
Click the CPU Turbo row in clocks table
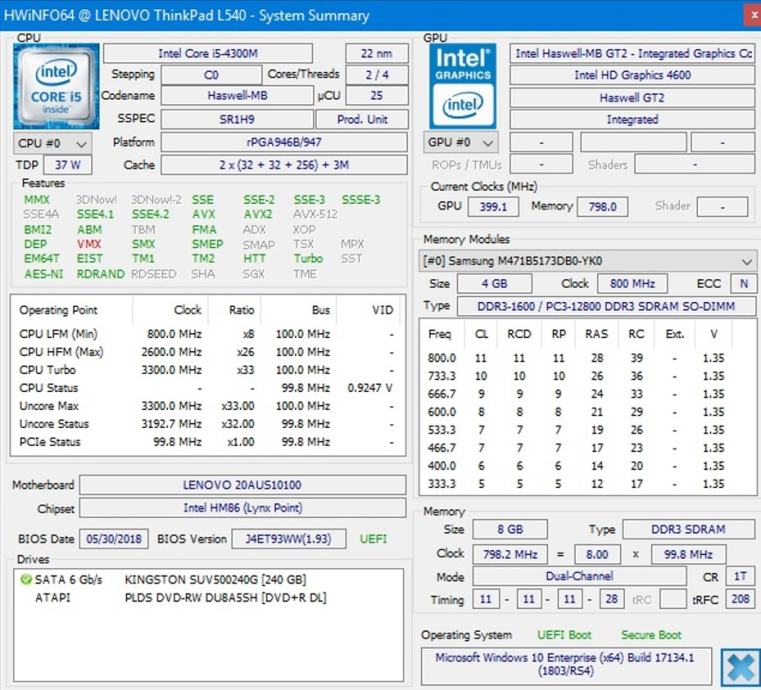[x=205, y=370]
